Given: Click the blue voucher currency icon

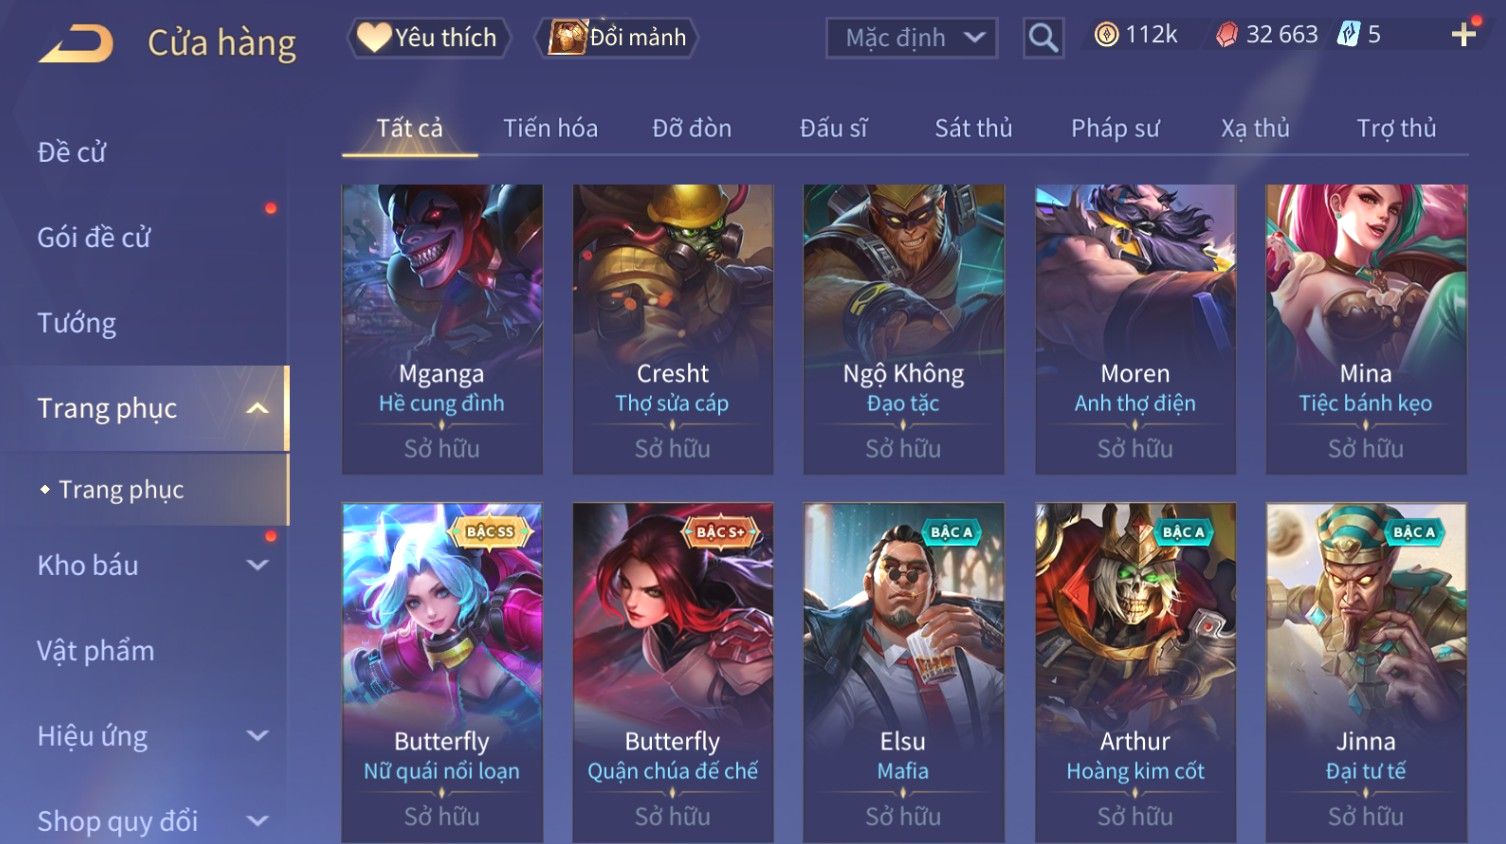Looking at the screenshot, I should [x=1349, y=35].
